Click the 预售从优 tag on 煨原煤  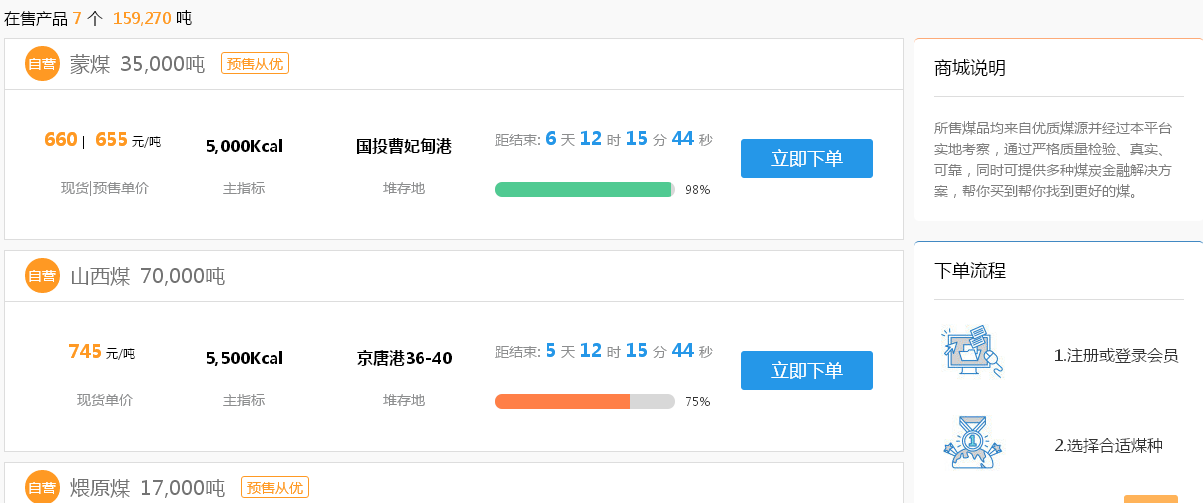click(x=275, y=488)
